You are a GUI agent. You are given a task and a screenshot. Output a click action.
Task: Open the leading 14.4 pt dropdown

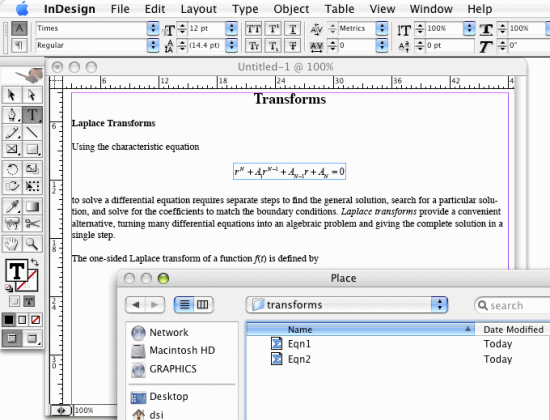(x=232, y=45)
